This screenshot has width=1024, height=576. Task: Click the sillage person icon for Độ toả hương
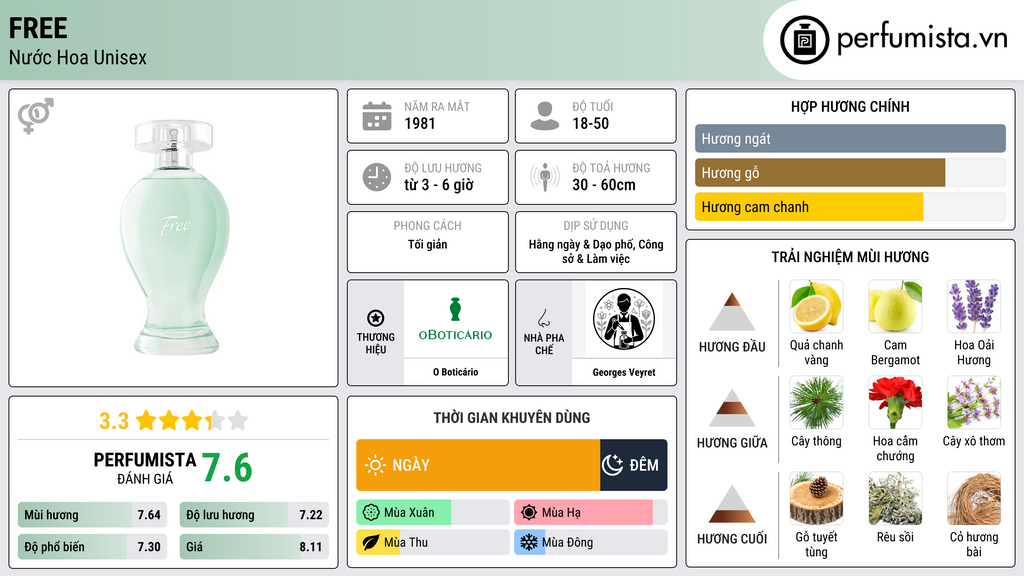(545, 177)
